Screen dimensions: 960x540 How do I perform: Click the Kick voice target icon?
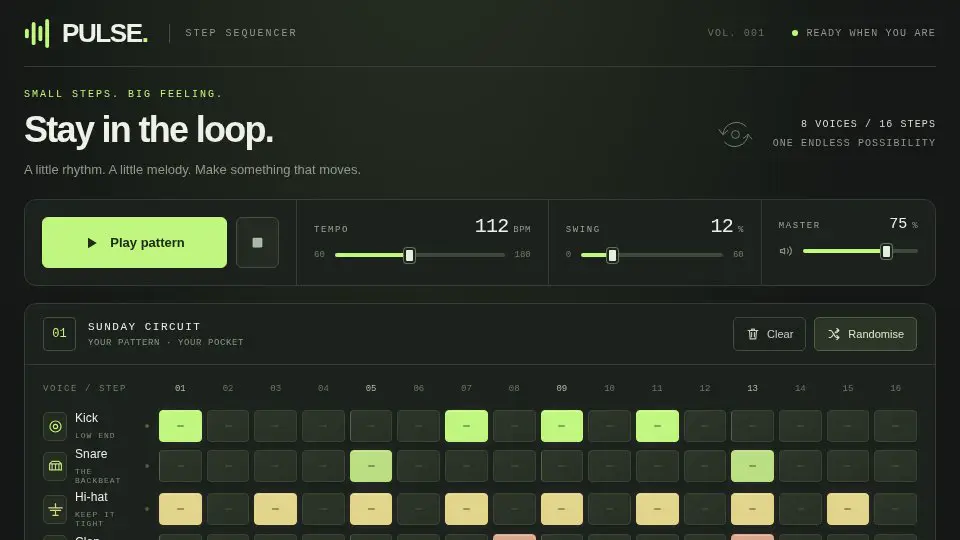click(55, 426)
